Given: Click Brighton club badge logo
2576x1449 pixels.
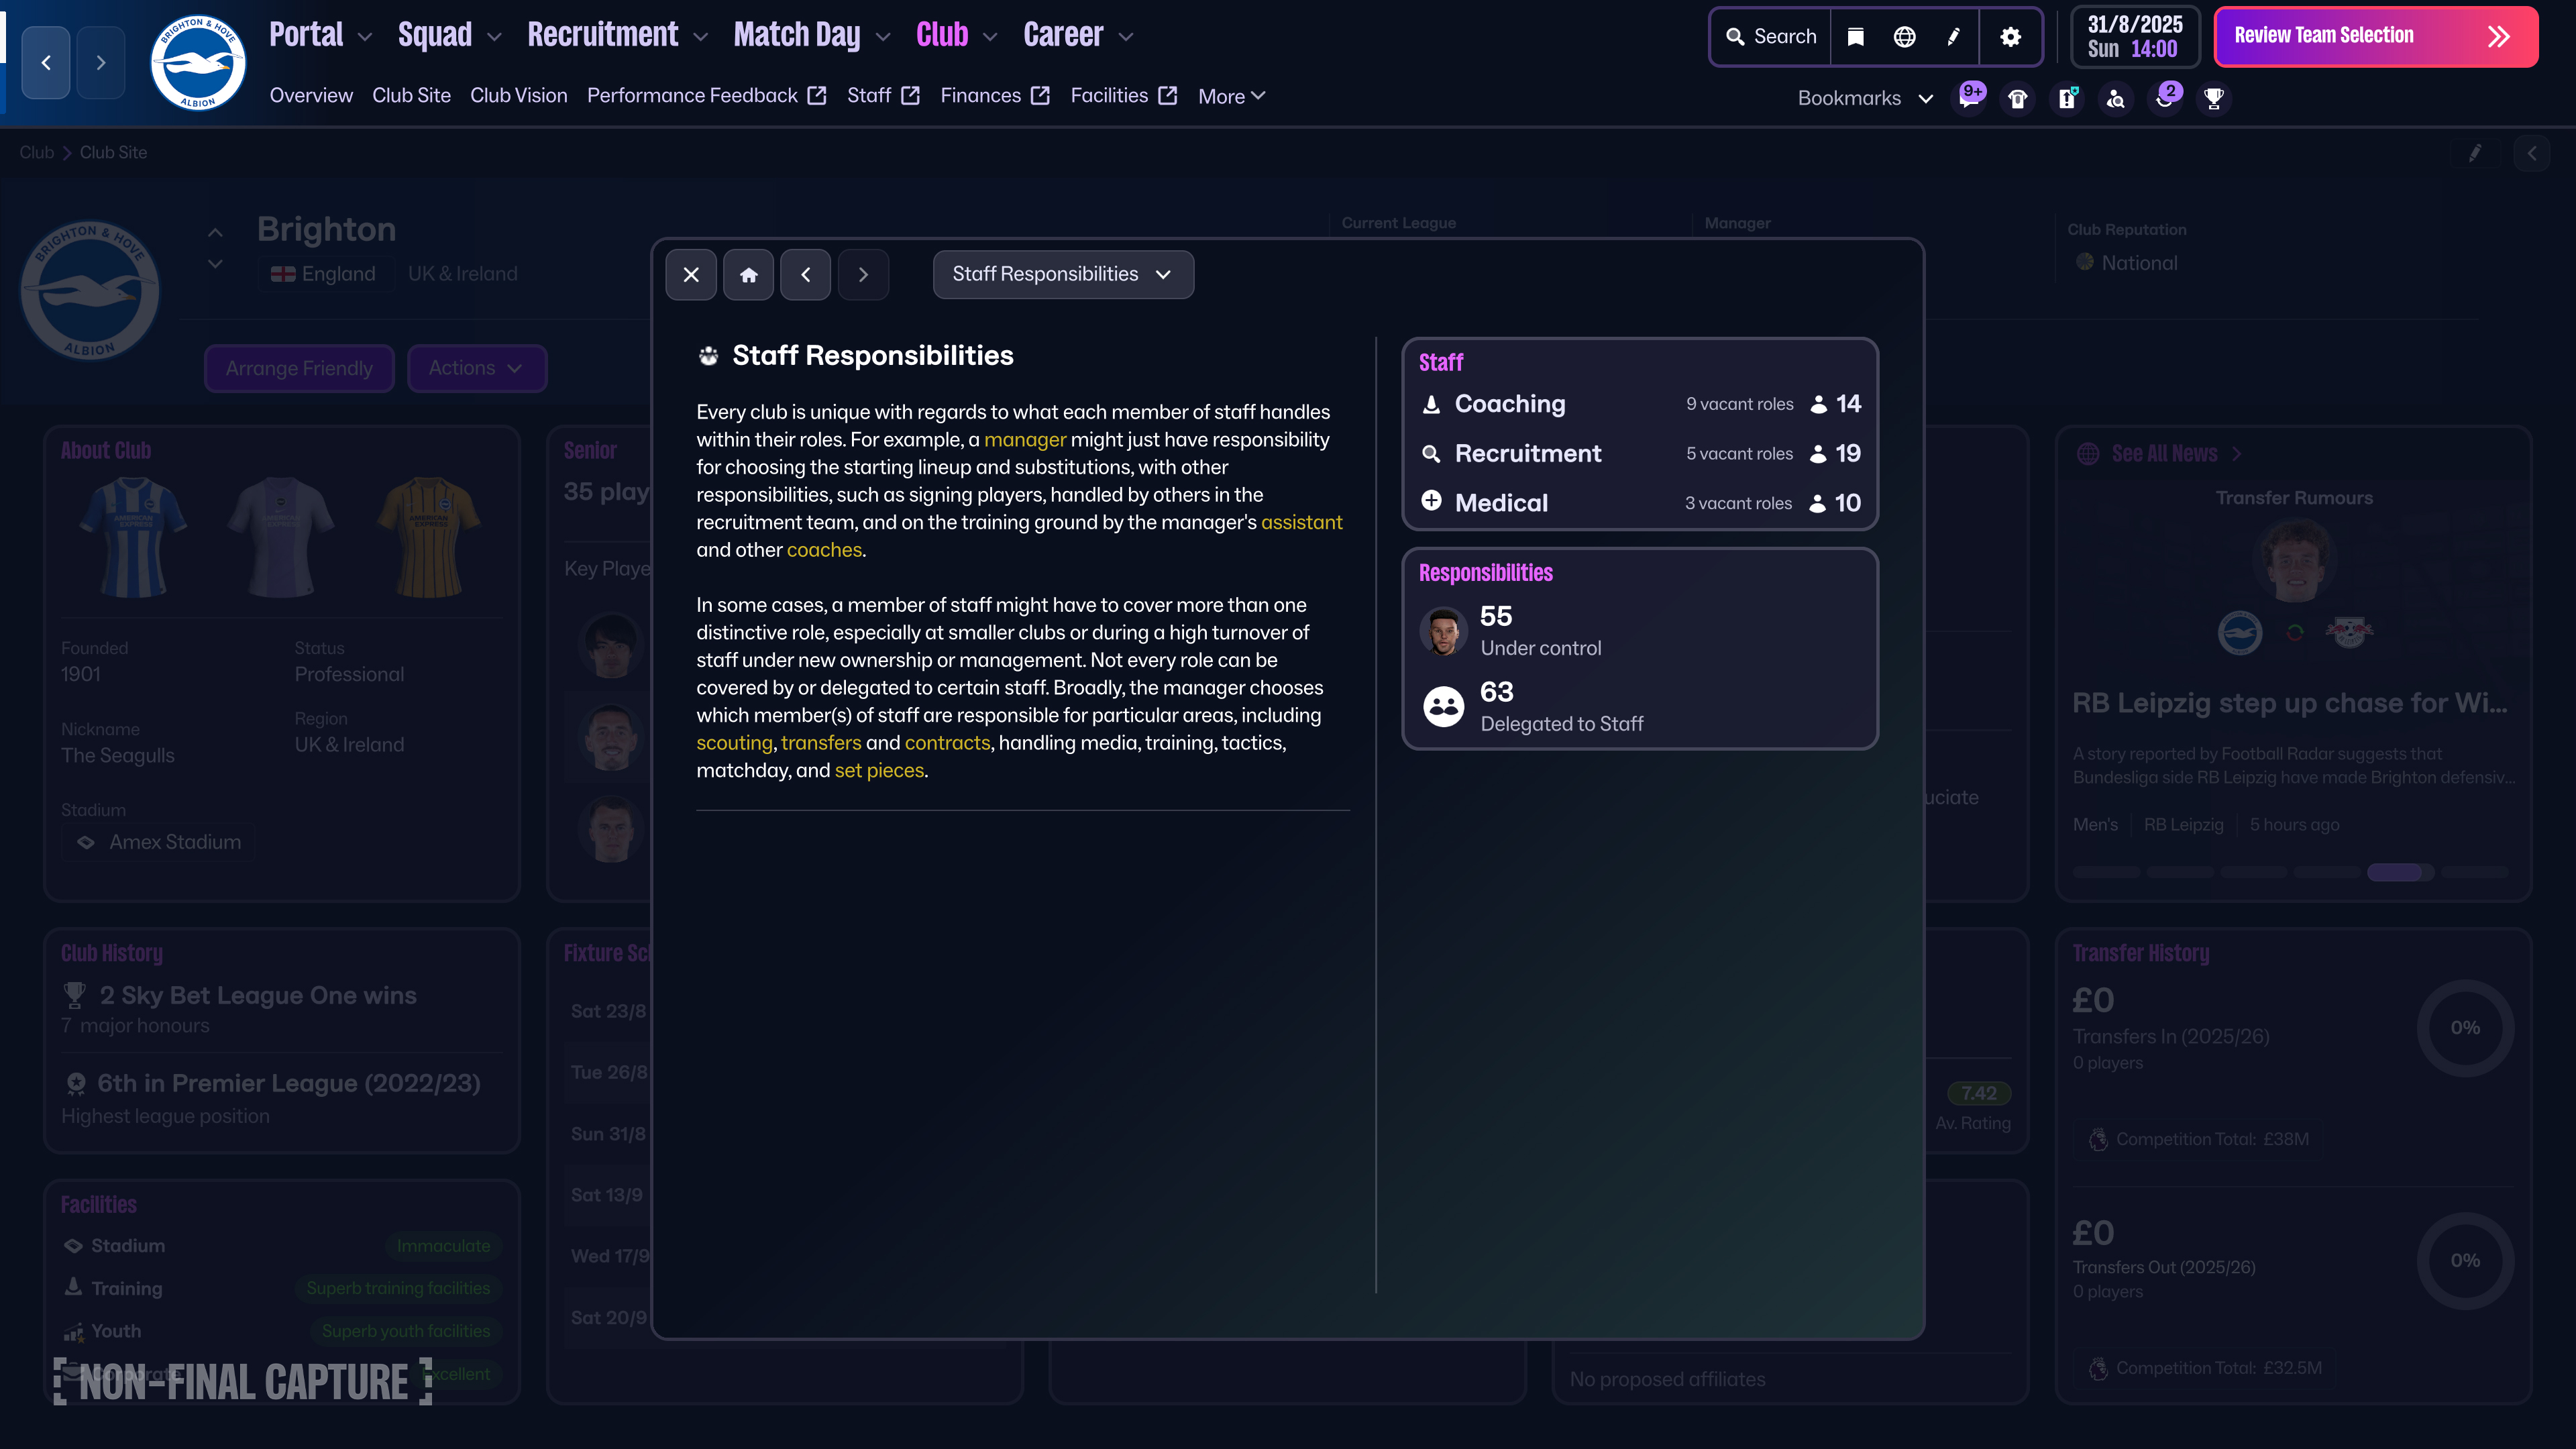Looking at the screenshot, I should 198,63.
